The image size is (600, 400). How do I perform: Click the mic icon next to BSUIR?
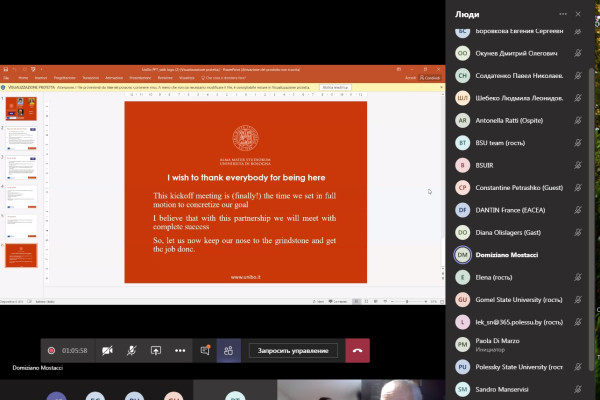point(578,165)
